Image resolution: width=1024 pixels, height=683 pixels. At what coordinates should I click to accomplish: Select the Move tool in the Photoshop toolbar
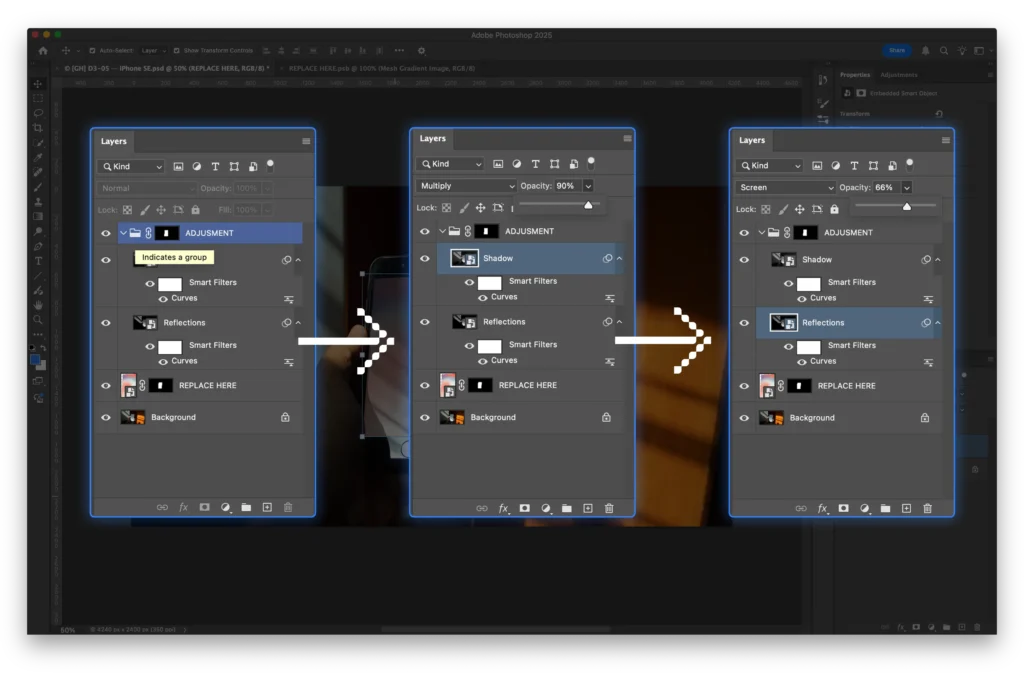(38, 84)
